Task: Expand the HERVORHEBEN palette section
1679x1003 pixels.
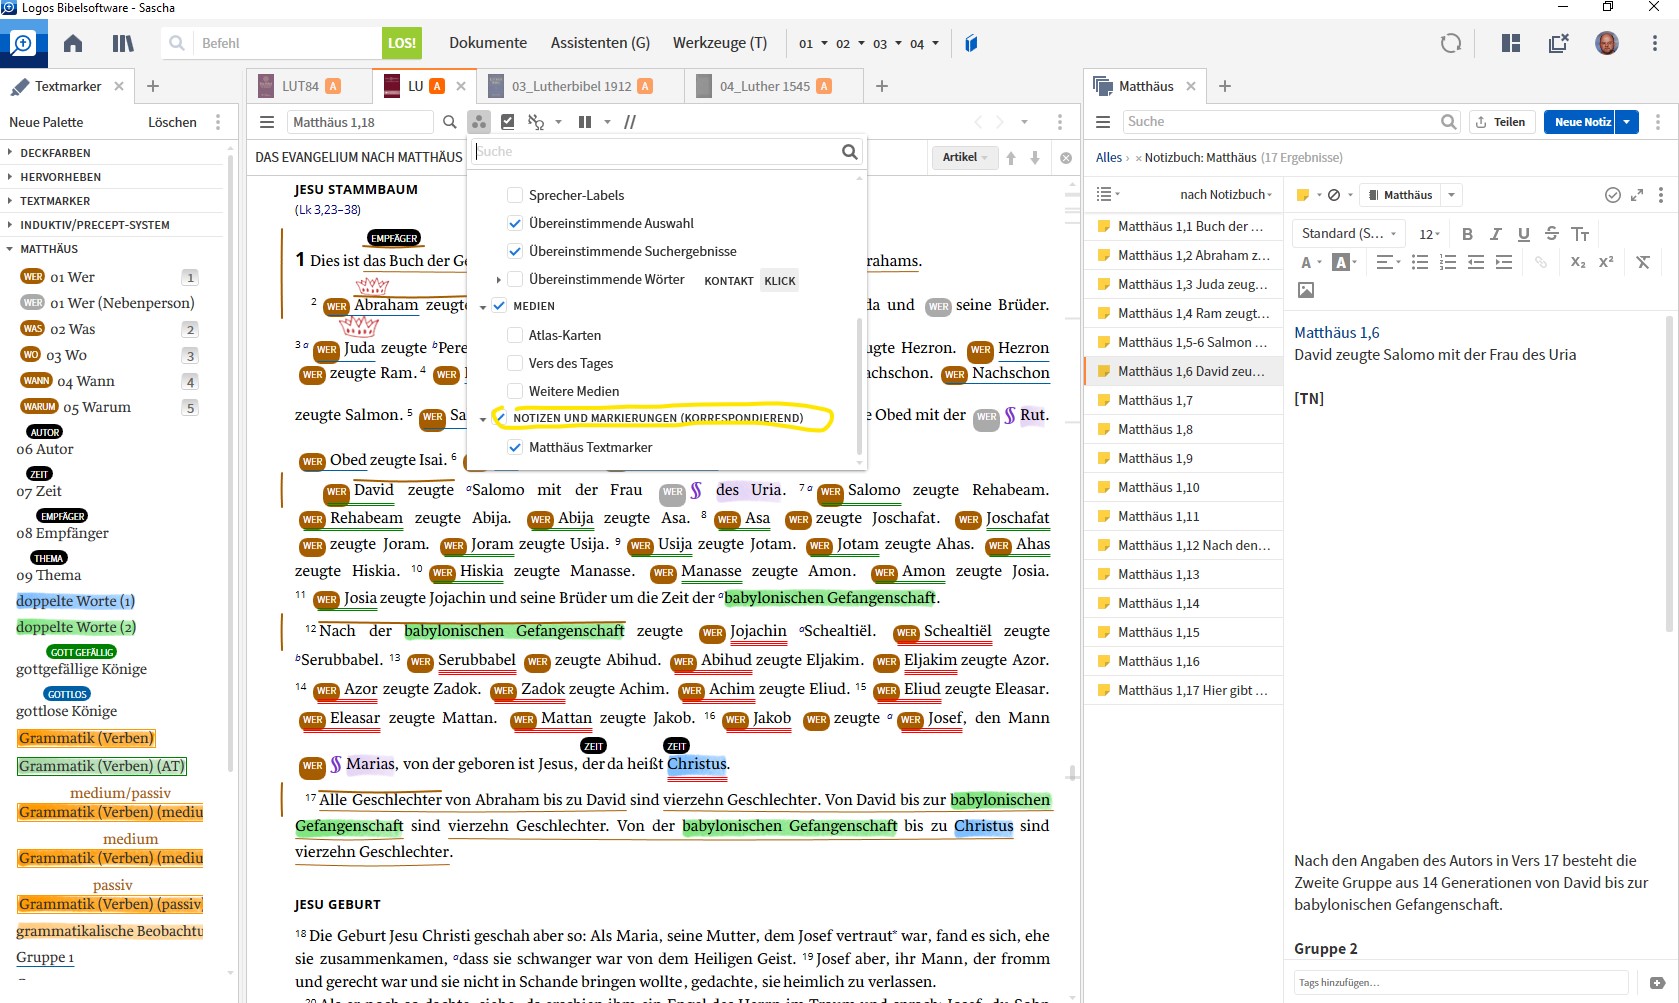Action: pyautogui.click(x=10, y=177)
